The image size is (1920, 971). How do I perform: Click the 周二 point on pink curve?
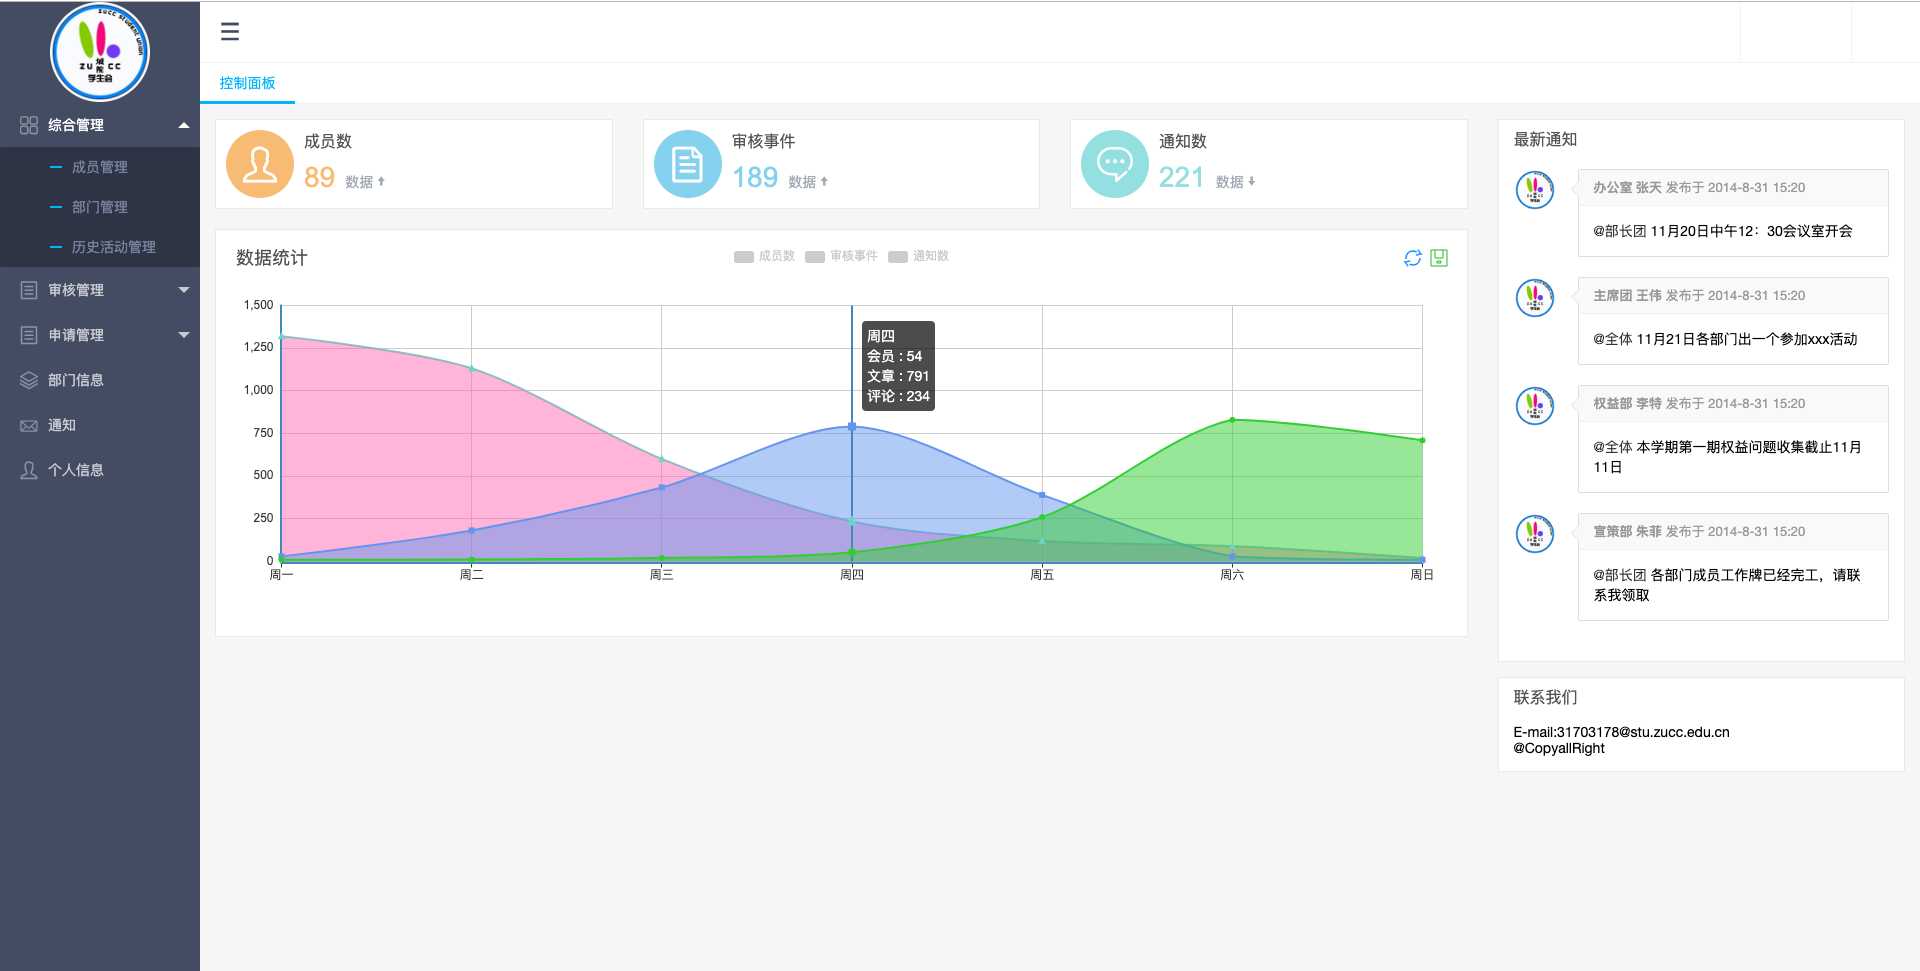click(x=472, y=368)
